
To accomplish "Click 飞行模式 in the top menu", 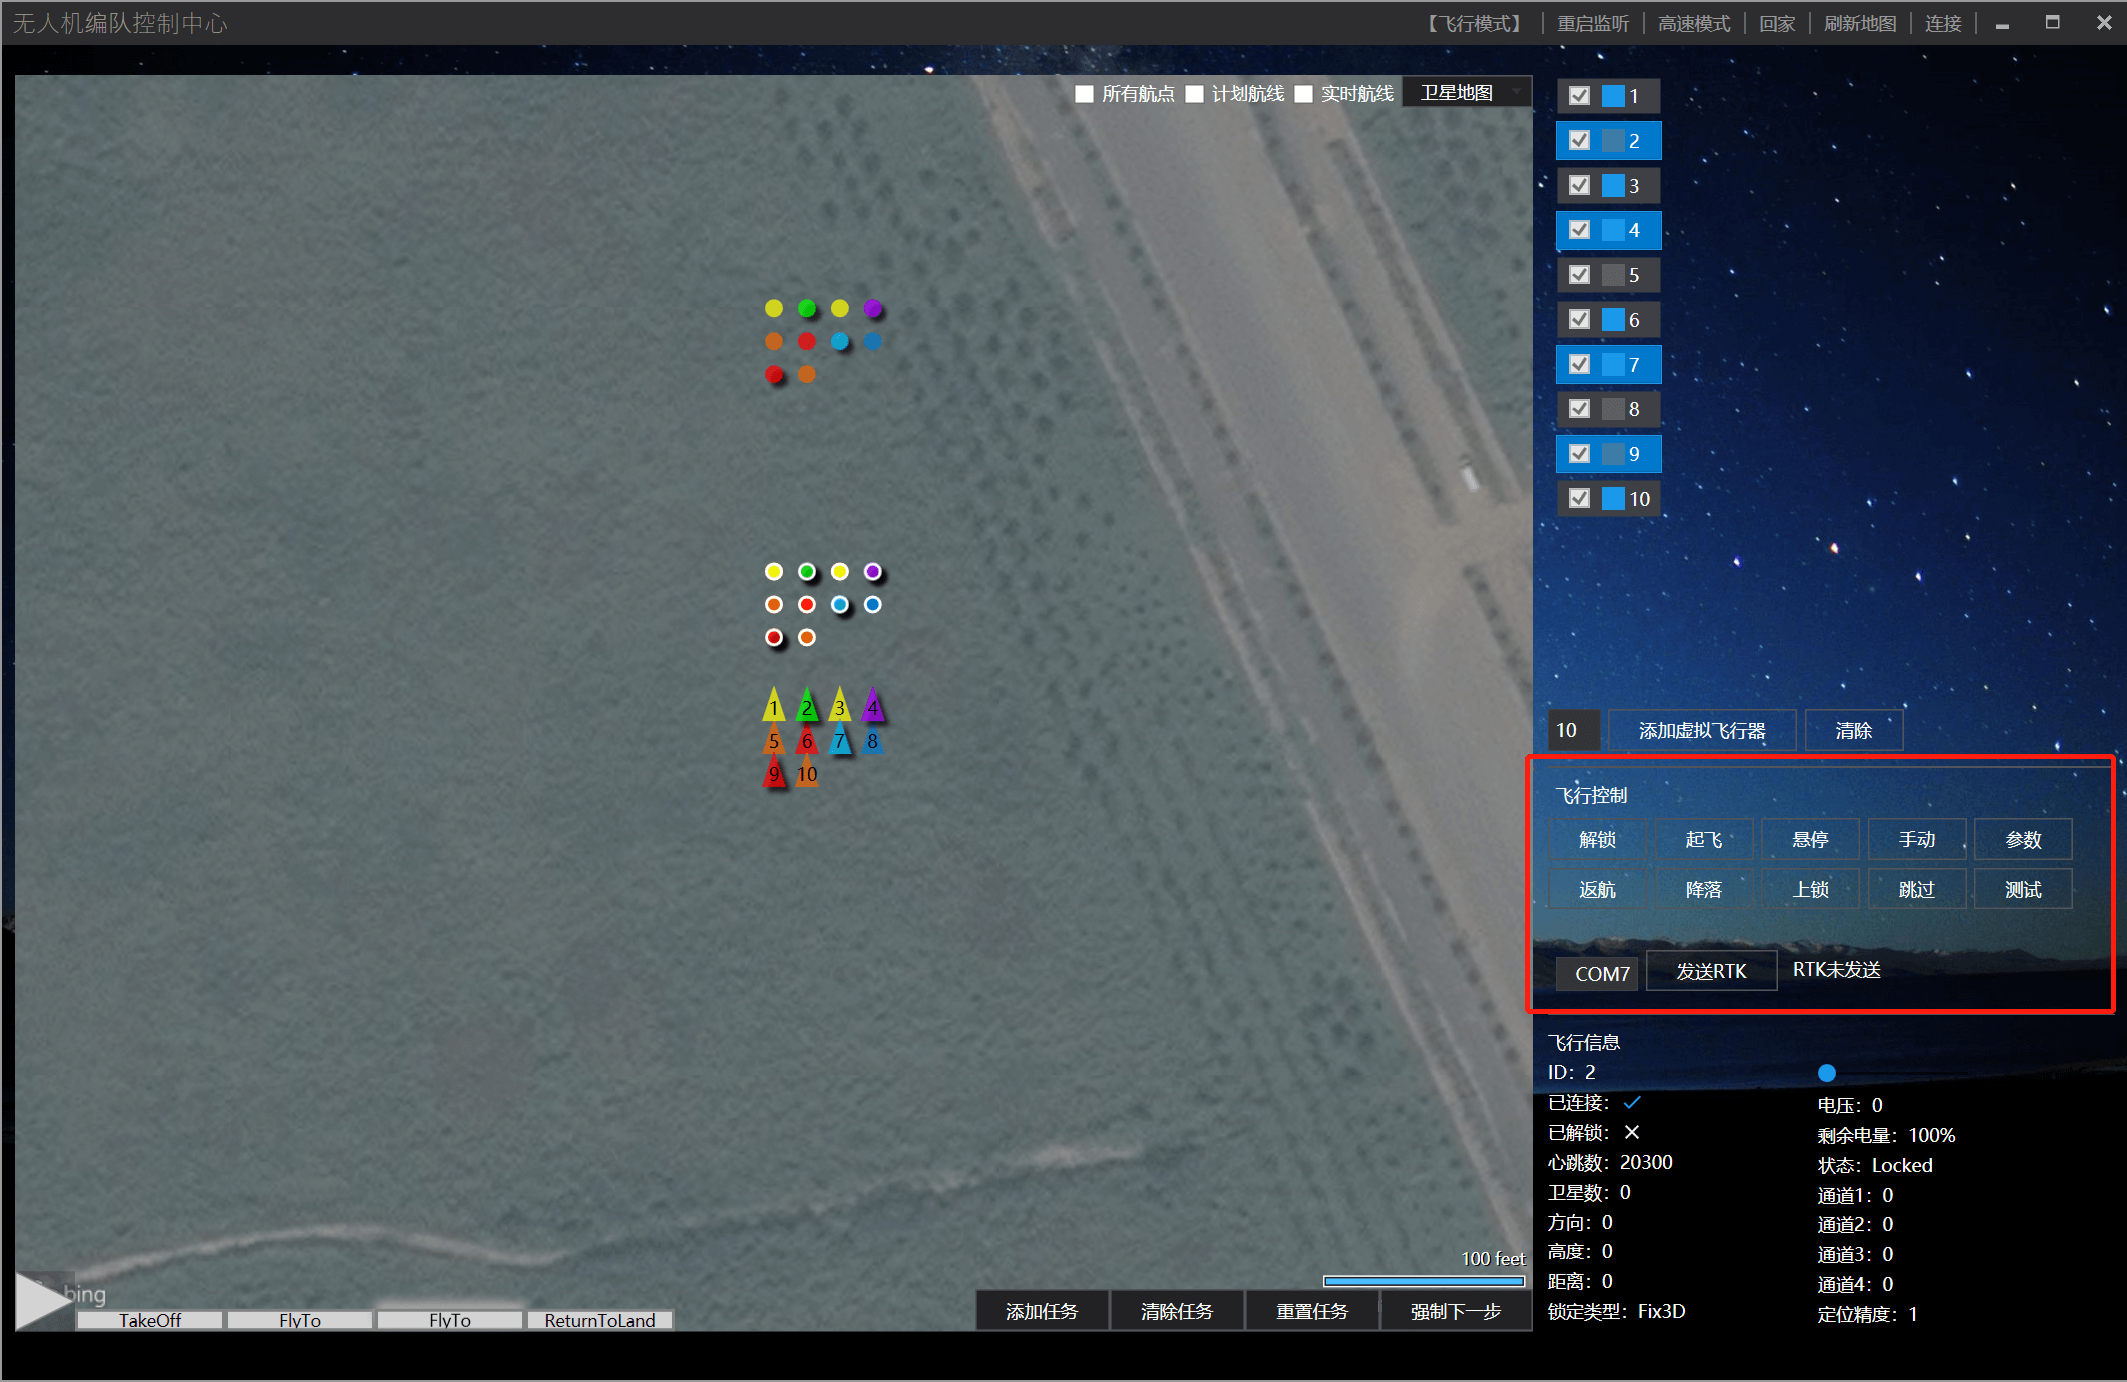I will tap(1474, 23).
